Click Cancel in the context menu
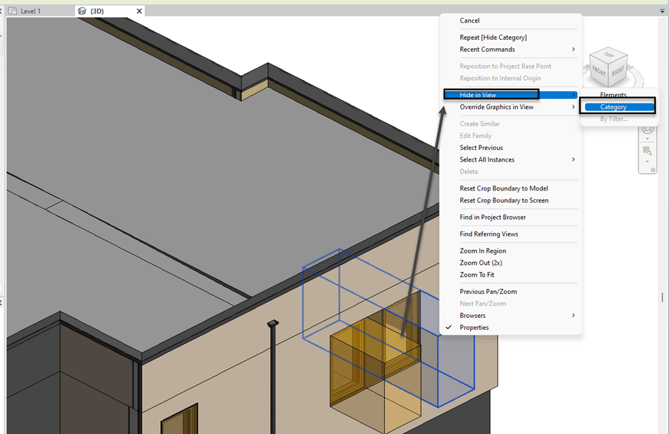Screen dimensions: 670x434 [x=470, y=21]
